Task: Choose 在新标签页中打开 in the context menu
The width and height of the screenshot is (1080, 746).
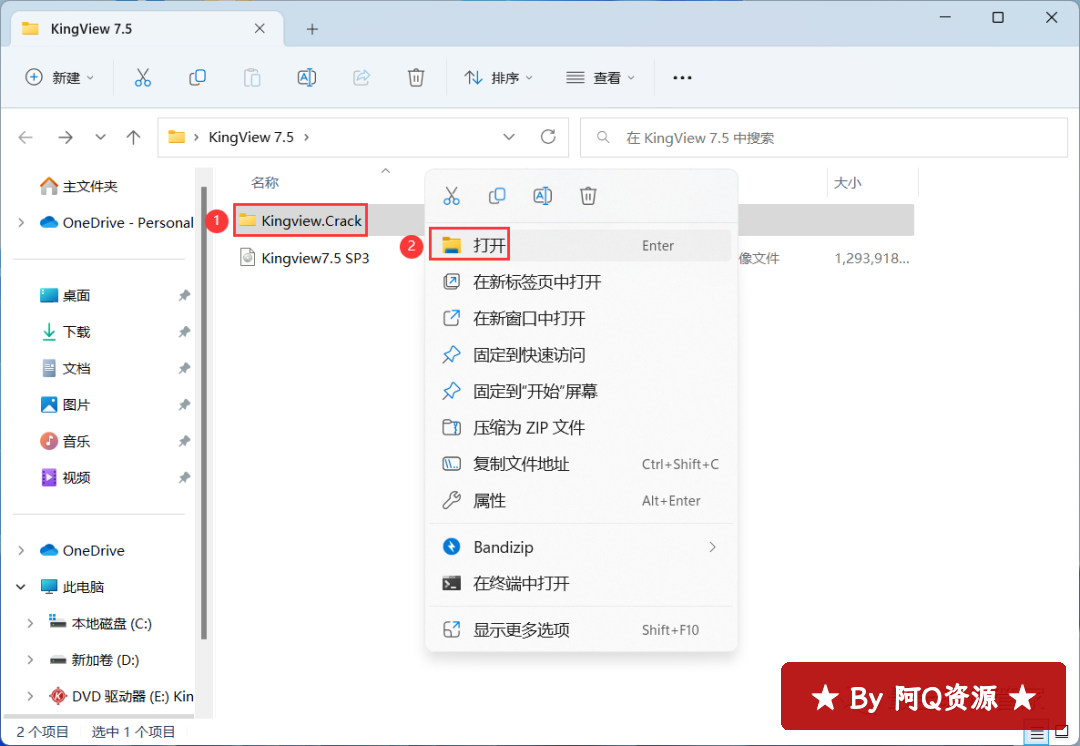Action: tap(580, 282)
